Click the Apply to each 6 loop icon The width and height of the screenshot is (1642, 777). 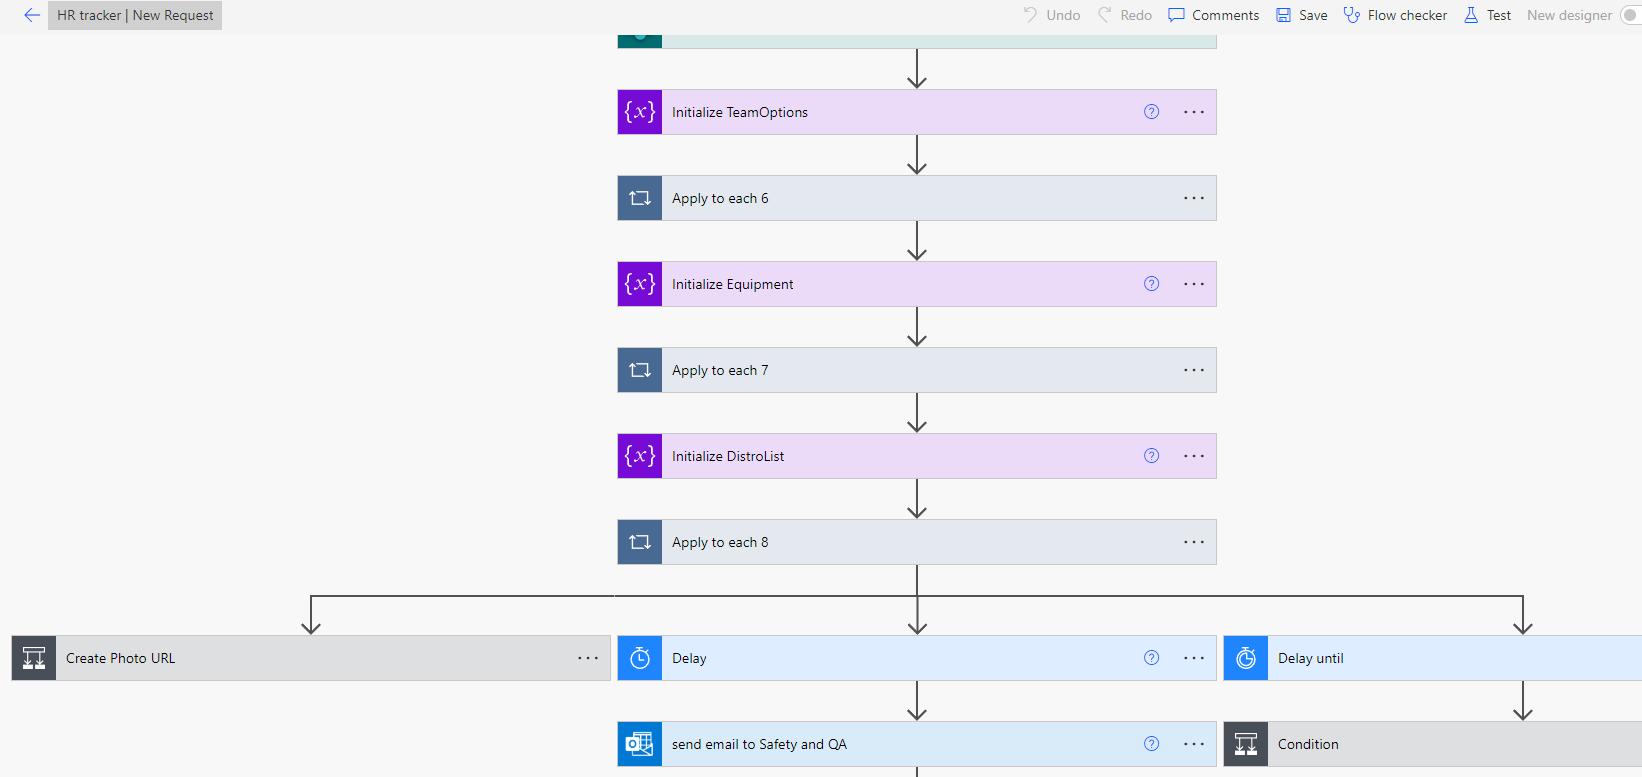point(640,198)
